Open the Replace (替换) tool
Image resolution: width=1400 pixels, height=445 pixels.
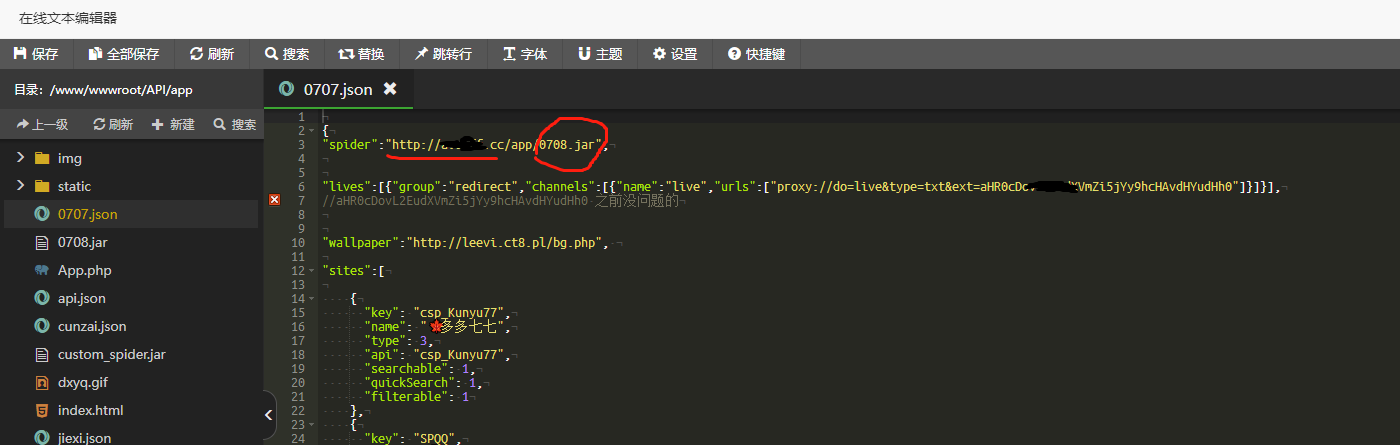tap(361, 54)
